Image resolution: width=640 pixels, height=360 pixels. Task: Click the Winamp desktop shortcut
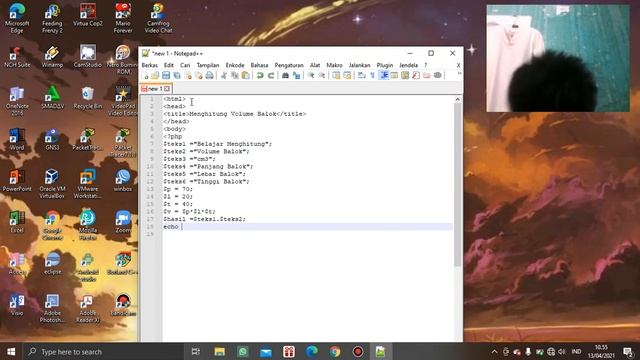pos(52,57)
